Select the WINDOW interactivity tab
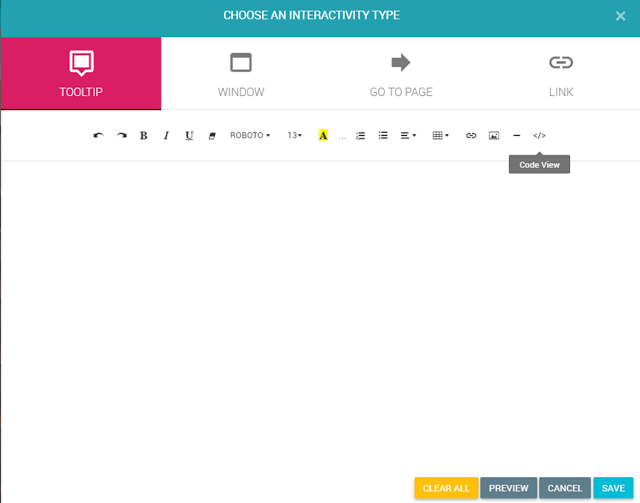 [x=241, y=74]
